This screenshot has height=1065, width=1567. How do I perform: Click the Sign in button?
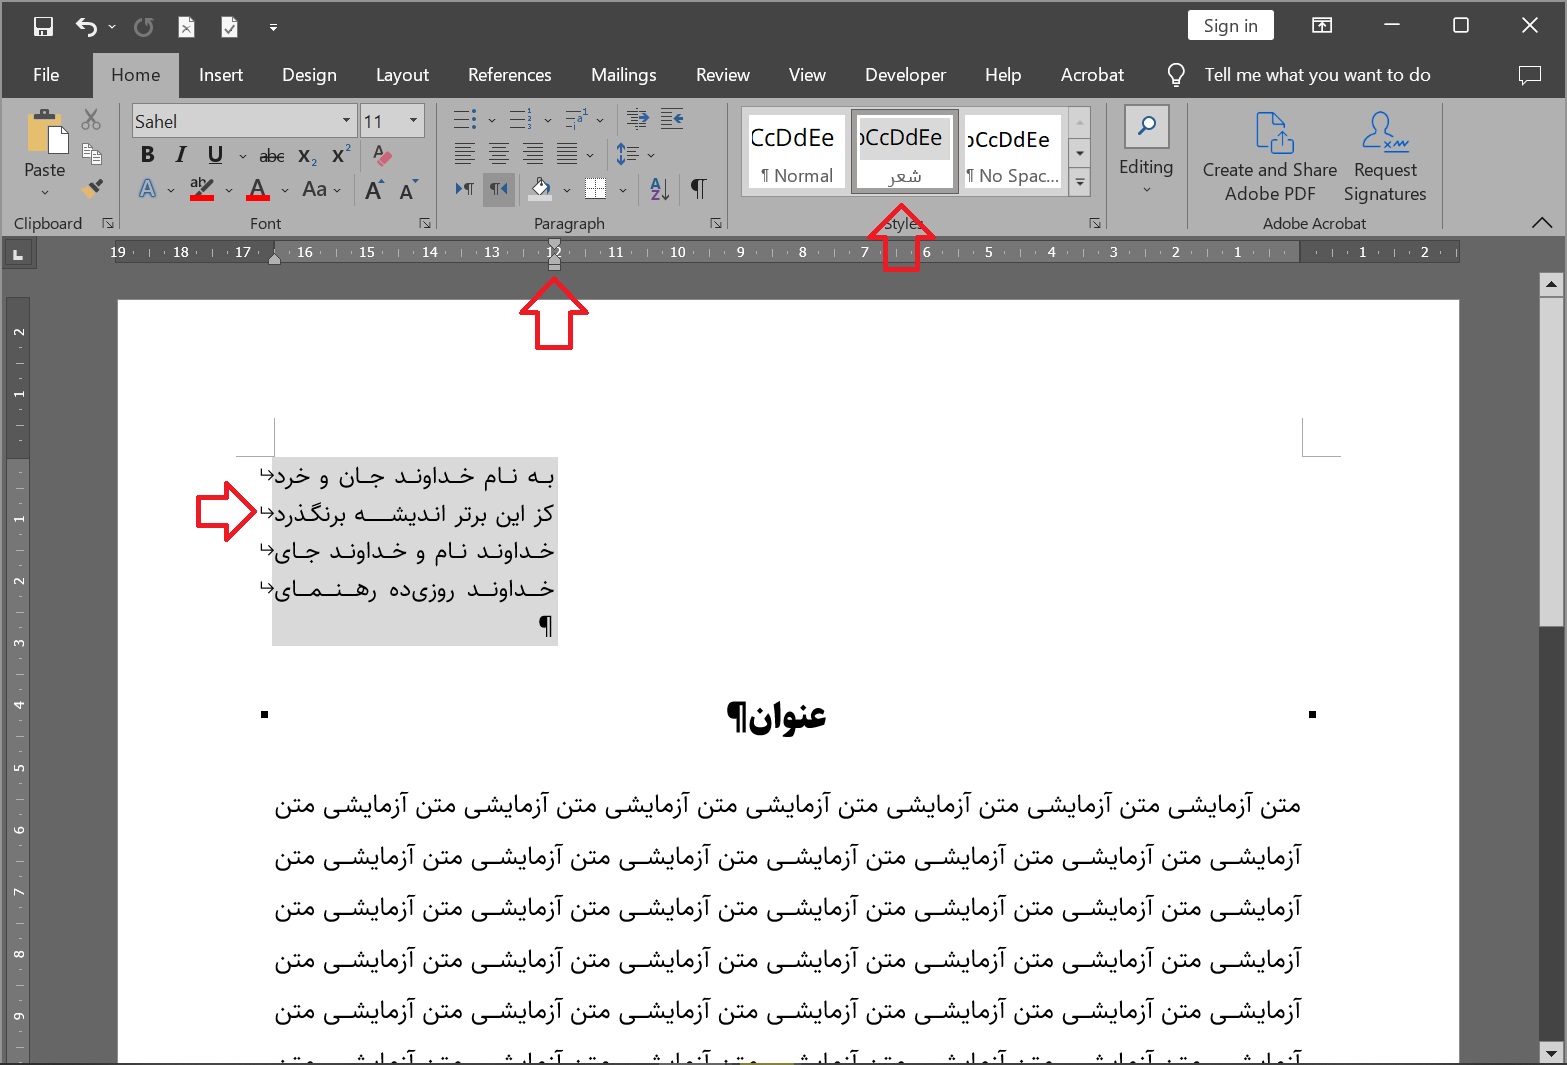(x=1231, y=26)
